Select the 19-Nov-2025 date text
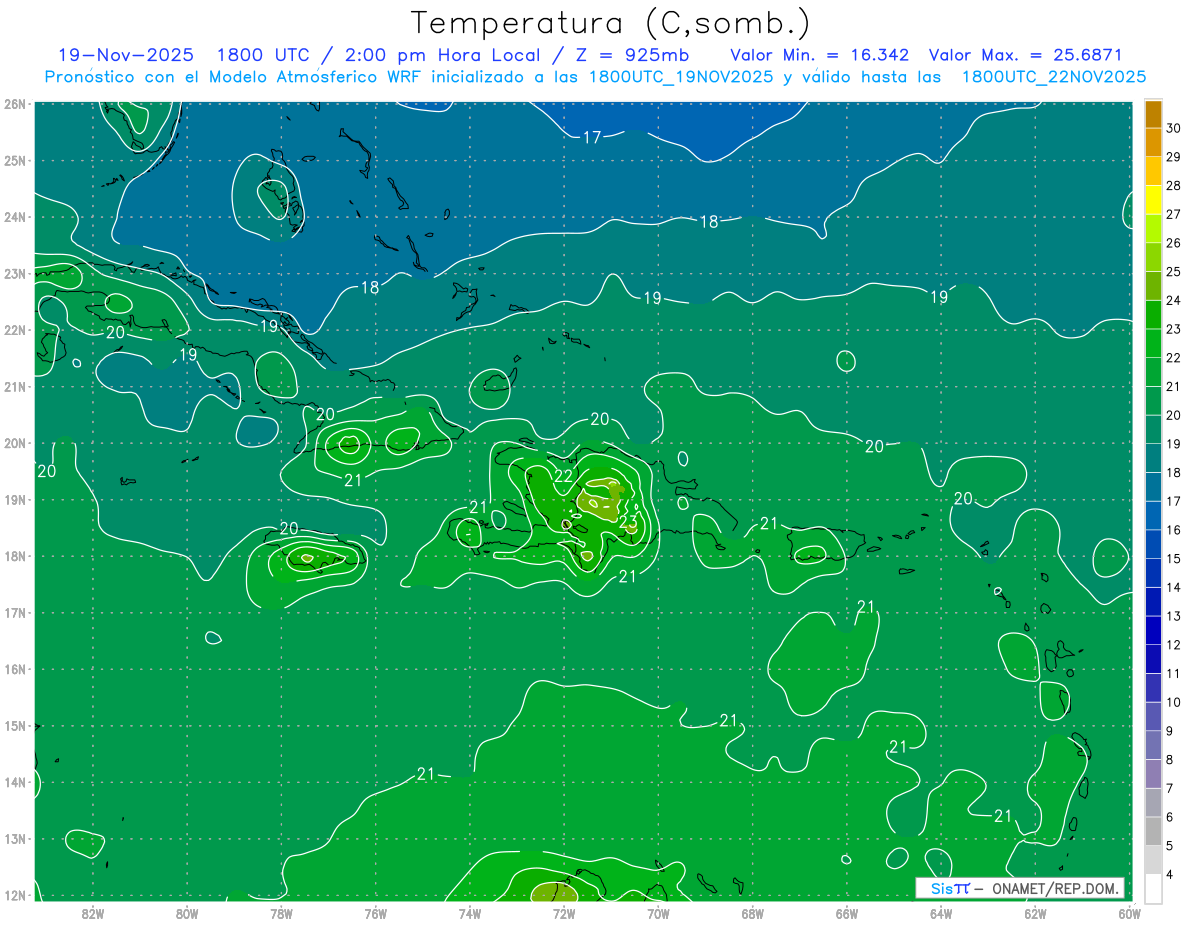This screenshot has height=927, width=1200. click(x=126, y=55)
